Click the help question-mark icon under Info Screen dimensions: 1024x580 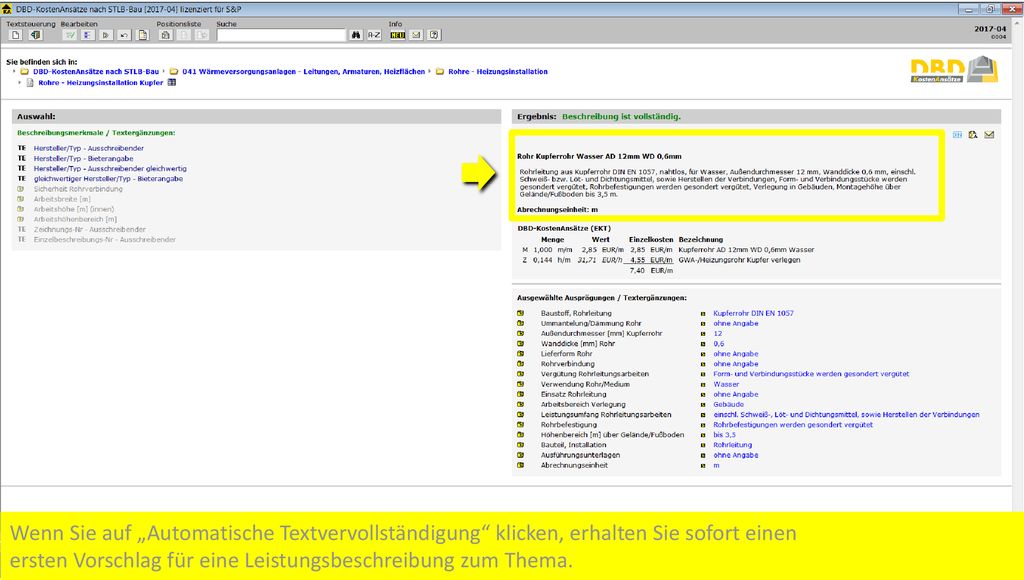tap(434, 35)
